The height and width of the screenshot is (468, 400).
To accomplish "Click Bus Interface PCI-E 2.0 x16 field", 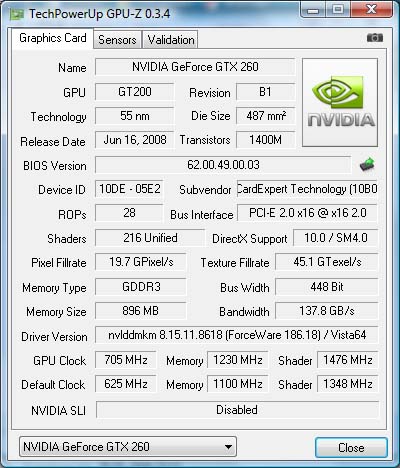I will [307, 213].
